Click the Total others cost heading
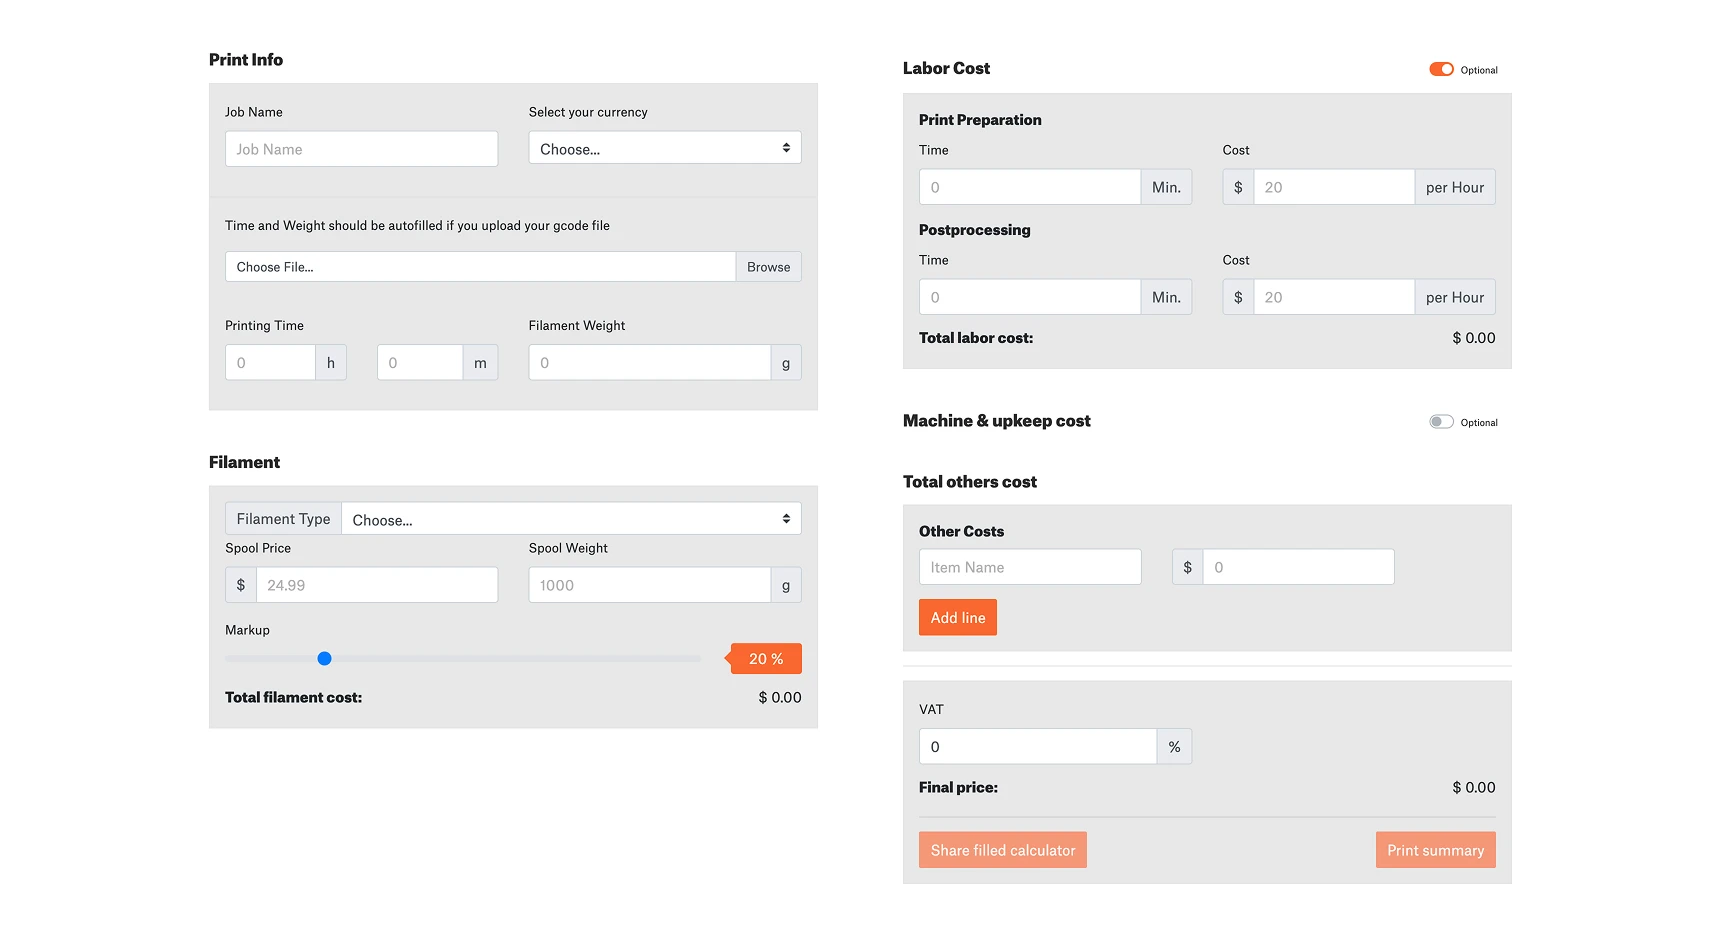 tap(970, 482)
